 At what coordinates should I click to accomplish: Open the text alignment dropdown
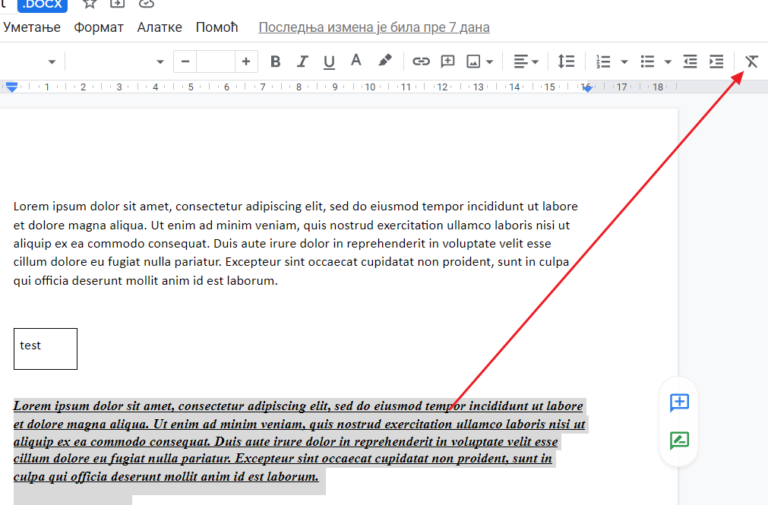point(526,62)
